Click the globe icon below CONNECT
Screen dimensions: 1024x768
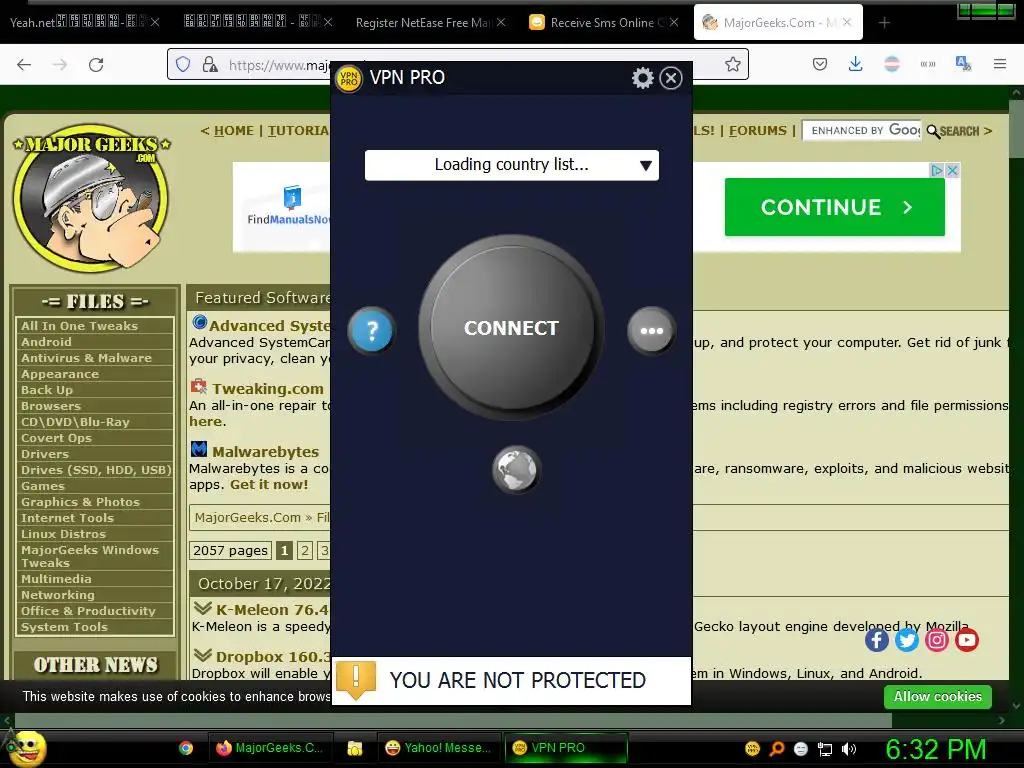(x=515, y=470)
